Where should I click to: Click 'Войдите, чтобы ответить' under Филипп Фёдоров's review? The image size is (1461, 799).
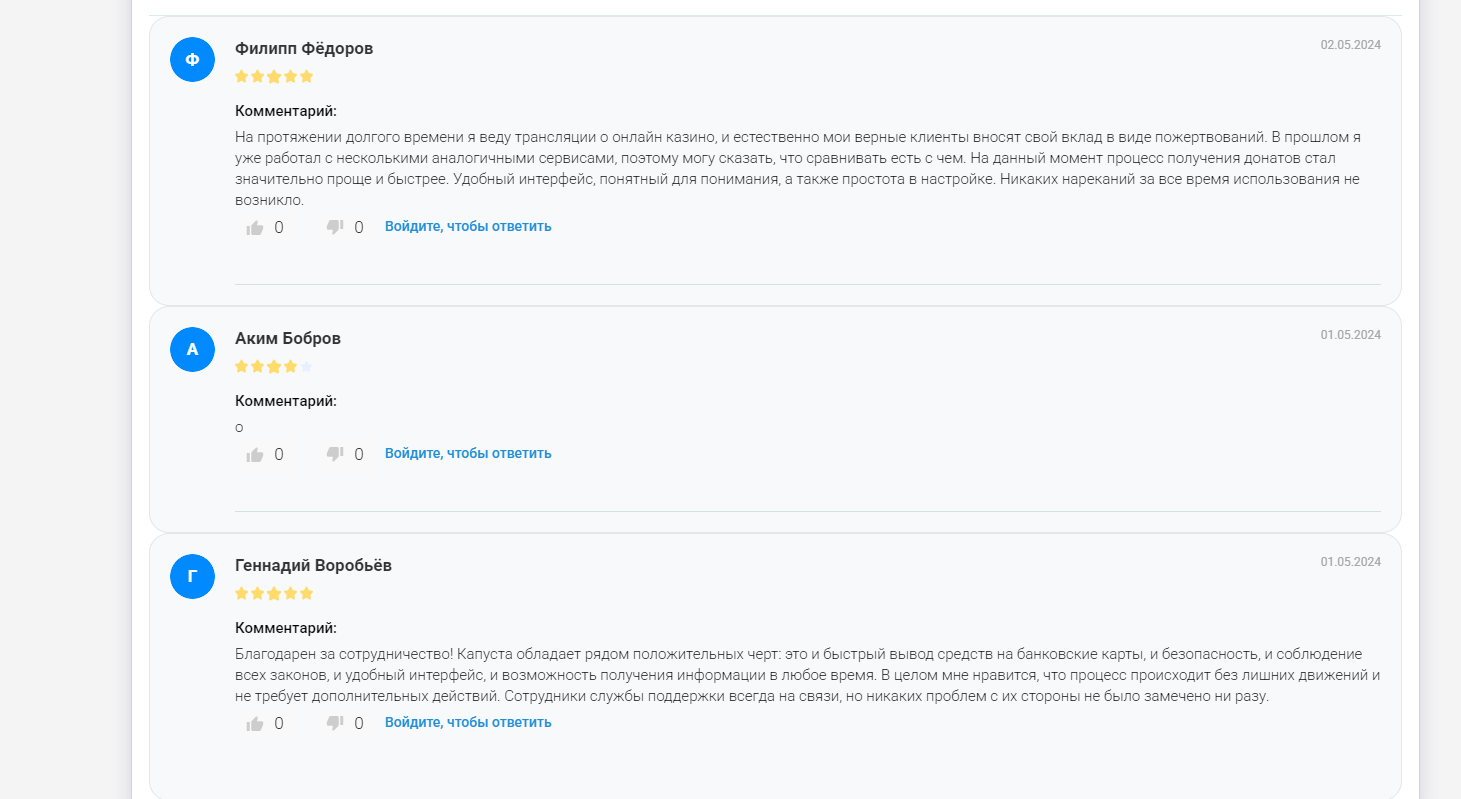pyautogui.click(x=468, y=227)
